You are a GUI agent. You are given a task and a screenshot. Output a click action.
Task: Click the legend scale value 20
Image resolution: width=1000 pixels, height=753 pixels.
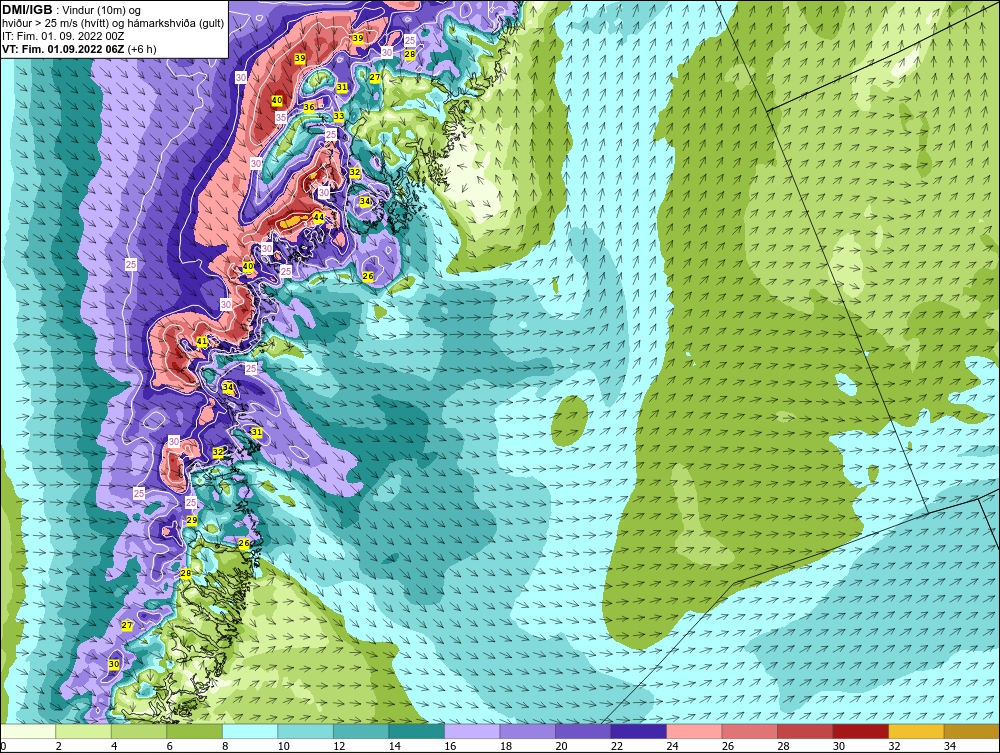click(561, 746)
